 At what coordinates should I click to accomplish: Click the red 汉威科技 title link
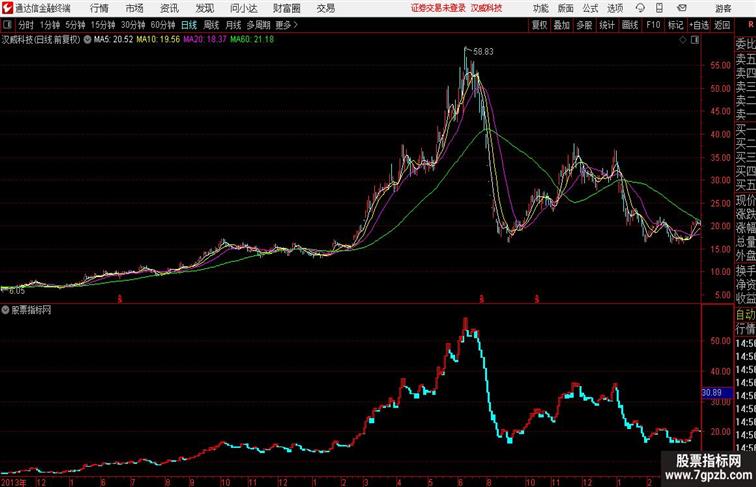pyautogui.click(x=486, y=8)
